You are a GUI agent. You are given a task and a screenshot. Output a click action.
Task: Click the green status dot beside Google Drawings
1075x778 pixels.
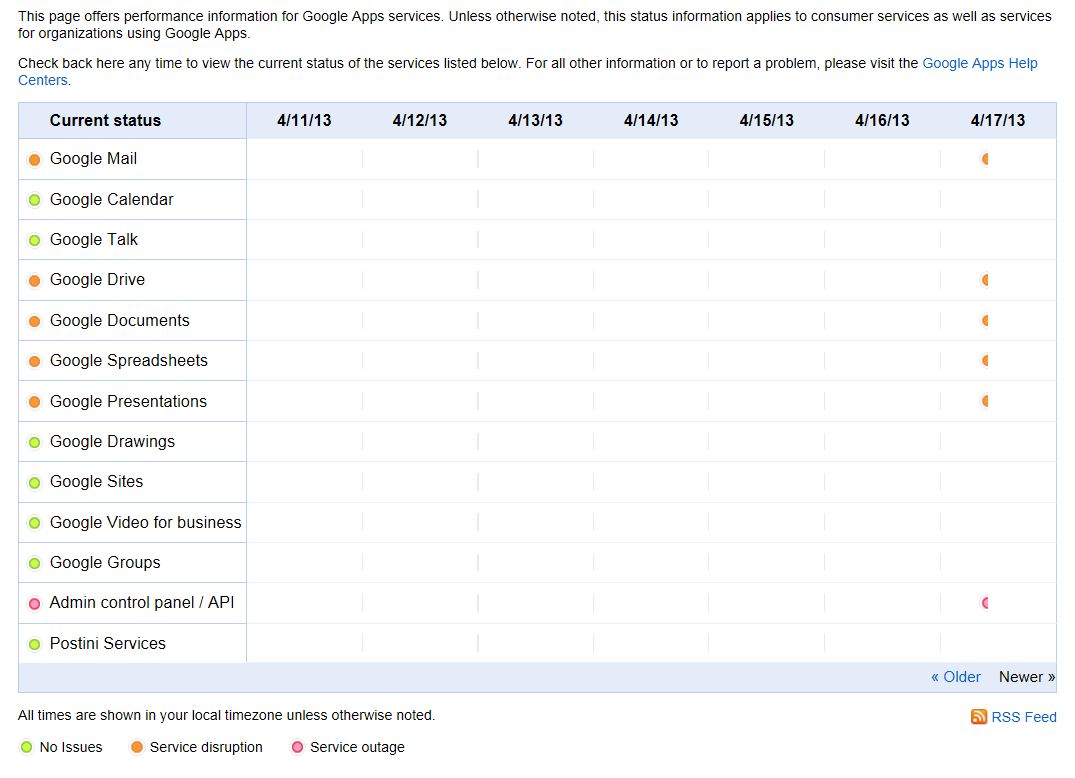pos(34,442)
